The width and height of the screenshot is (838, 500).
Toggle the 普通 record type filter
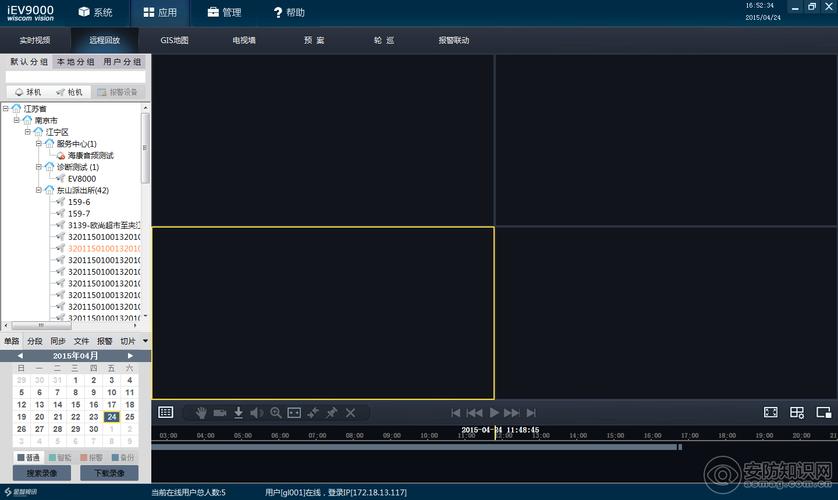pos(28,457)
